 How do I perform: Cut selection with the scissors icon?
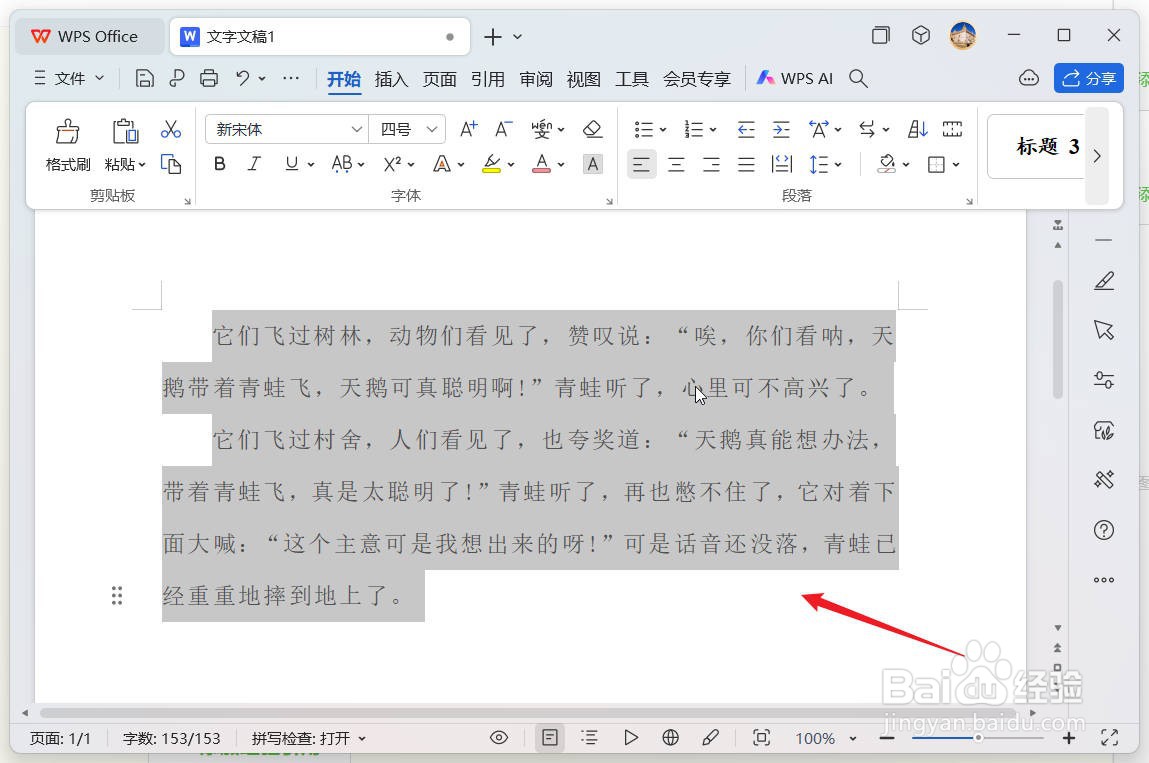(x=171, y=130)
